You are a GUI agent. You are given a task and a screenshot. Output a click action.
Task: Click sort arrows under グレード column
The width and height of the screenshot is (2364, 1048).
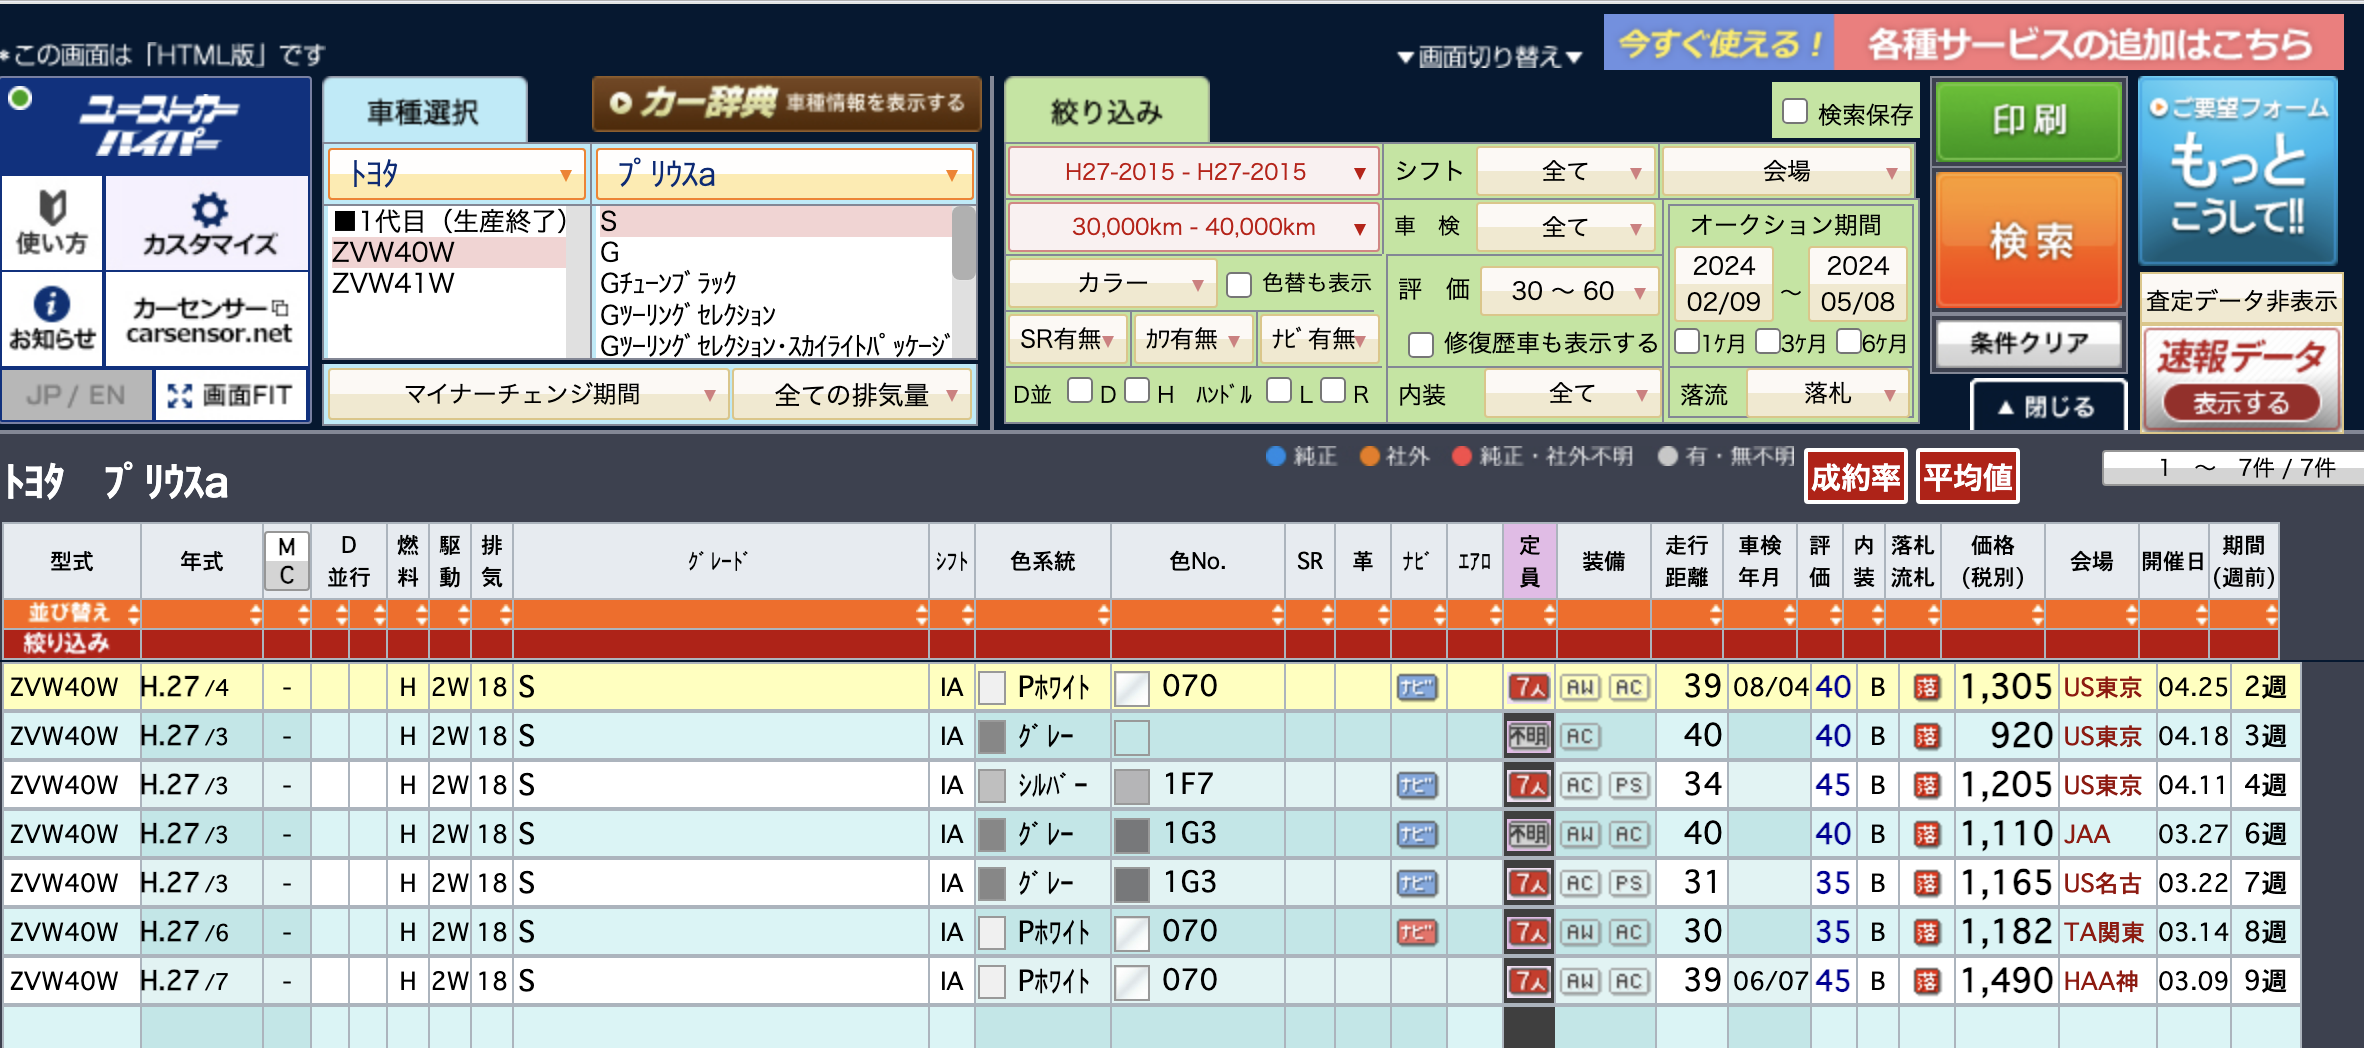(921, 613)
